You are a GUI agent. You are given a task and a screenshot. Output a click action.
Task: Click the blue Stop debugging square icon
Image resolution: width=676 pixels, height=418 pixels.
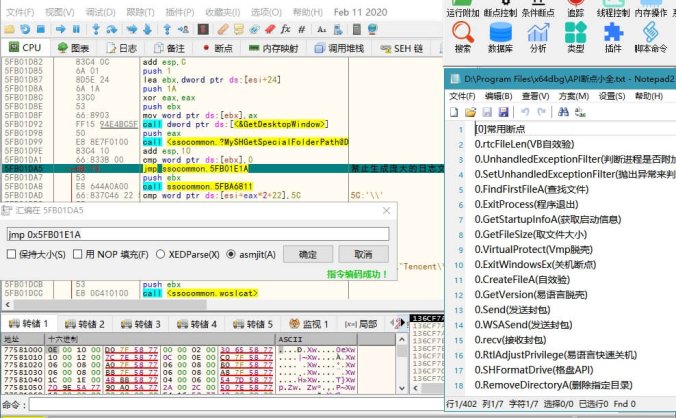[41, 29]
